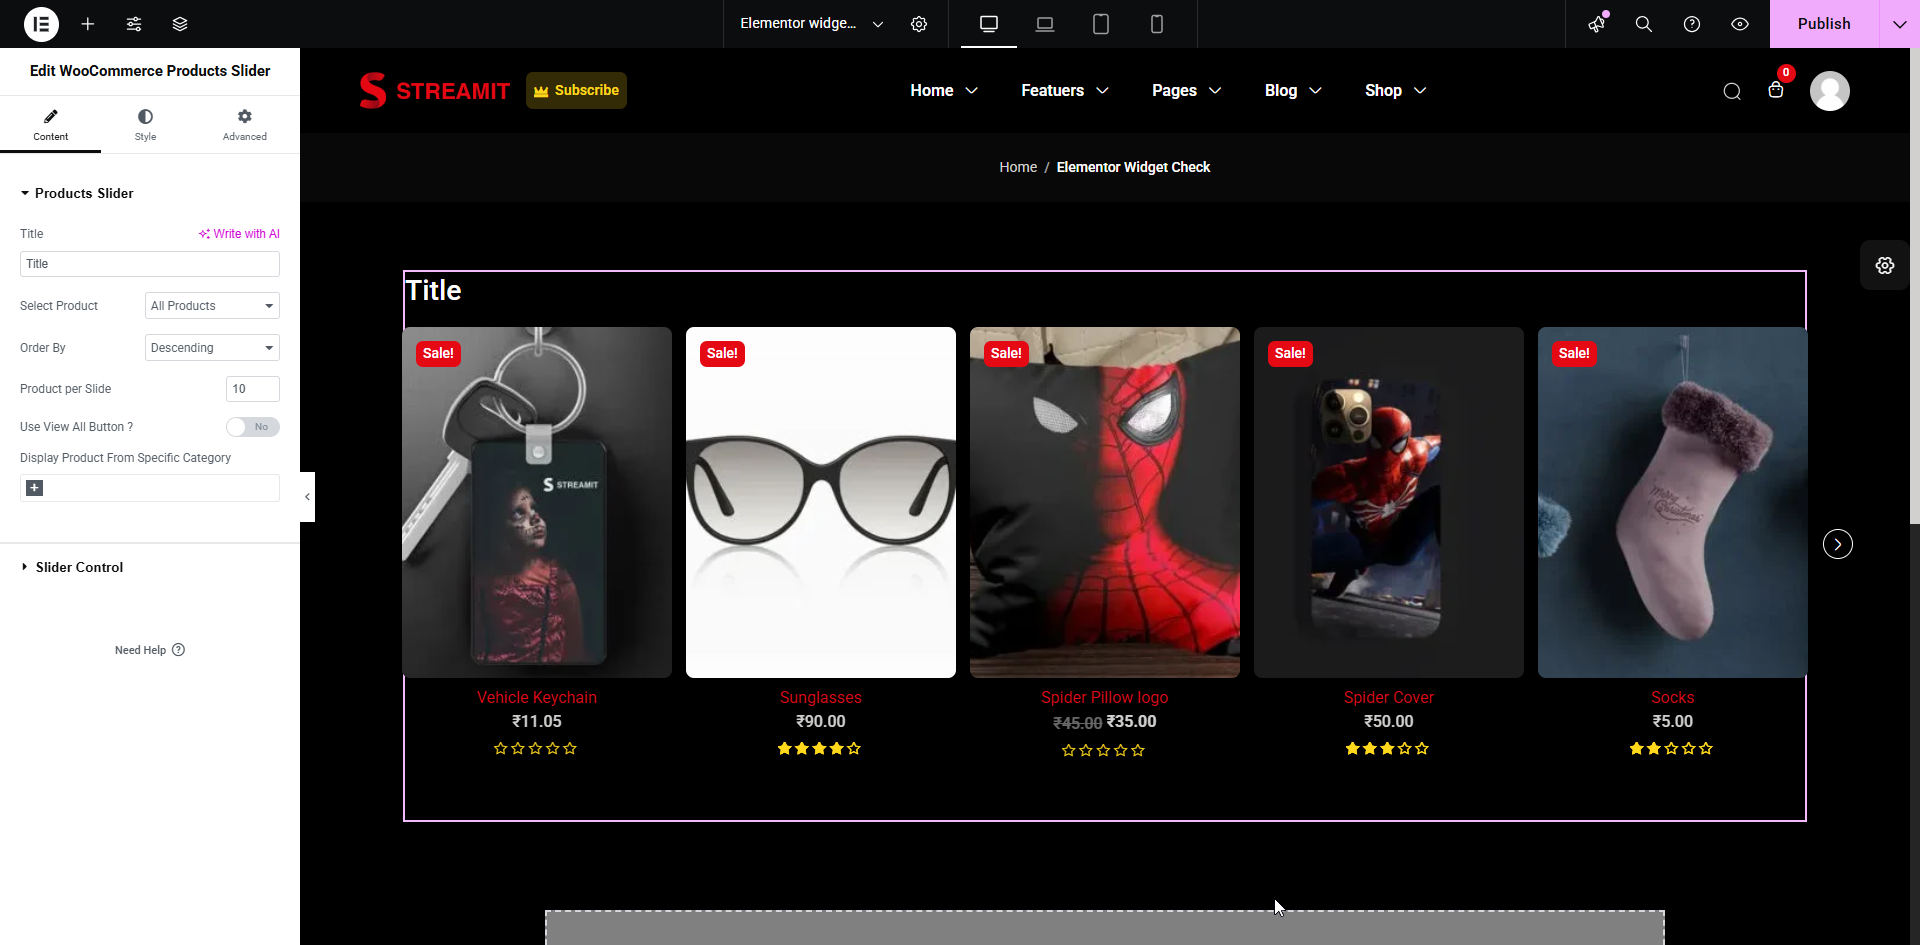Click the Sunglasses star rating
Screen dimensions: 1920x945
819,748
